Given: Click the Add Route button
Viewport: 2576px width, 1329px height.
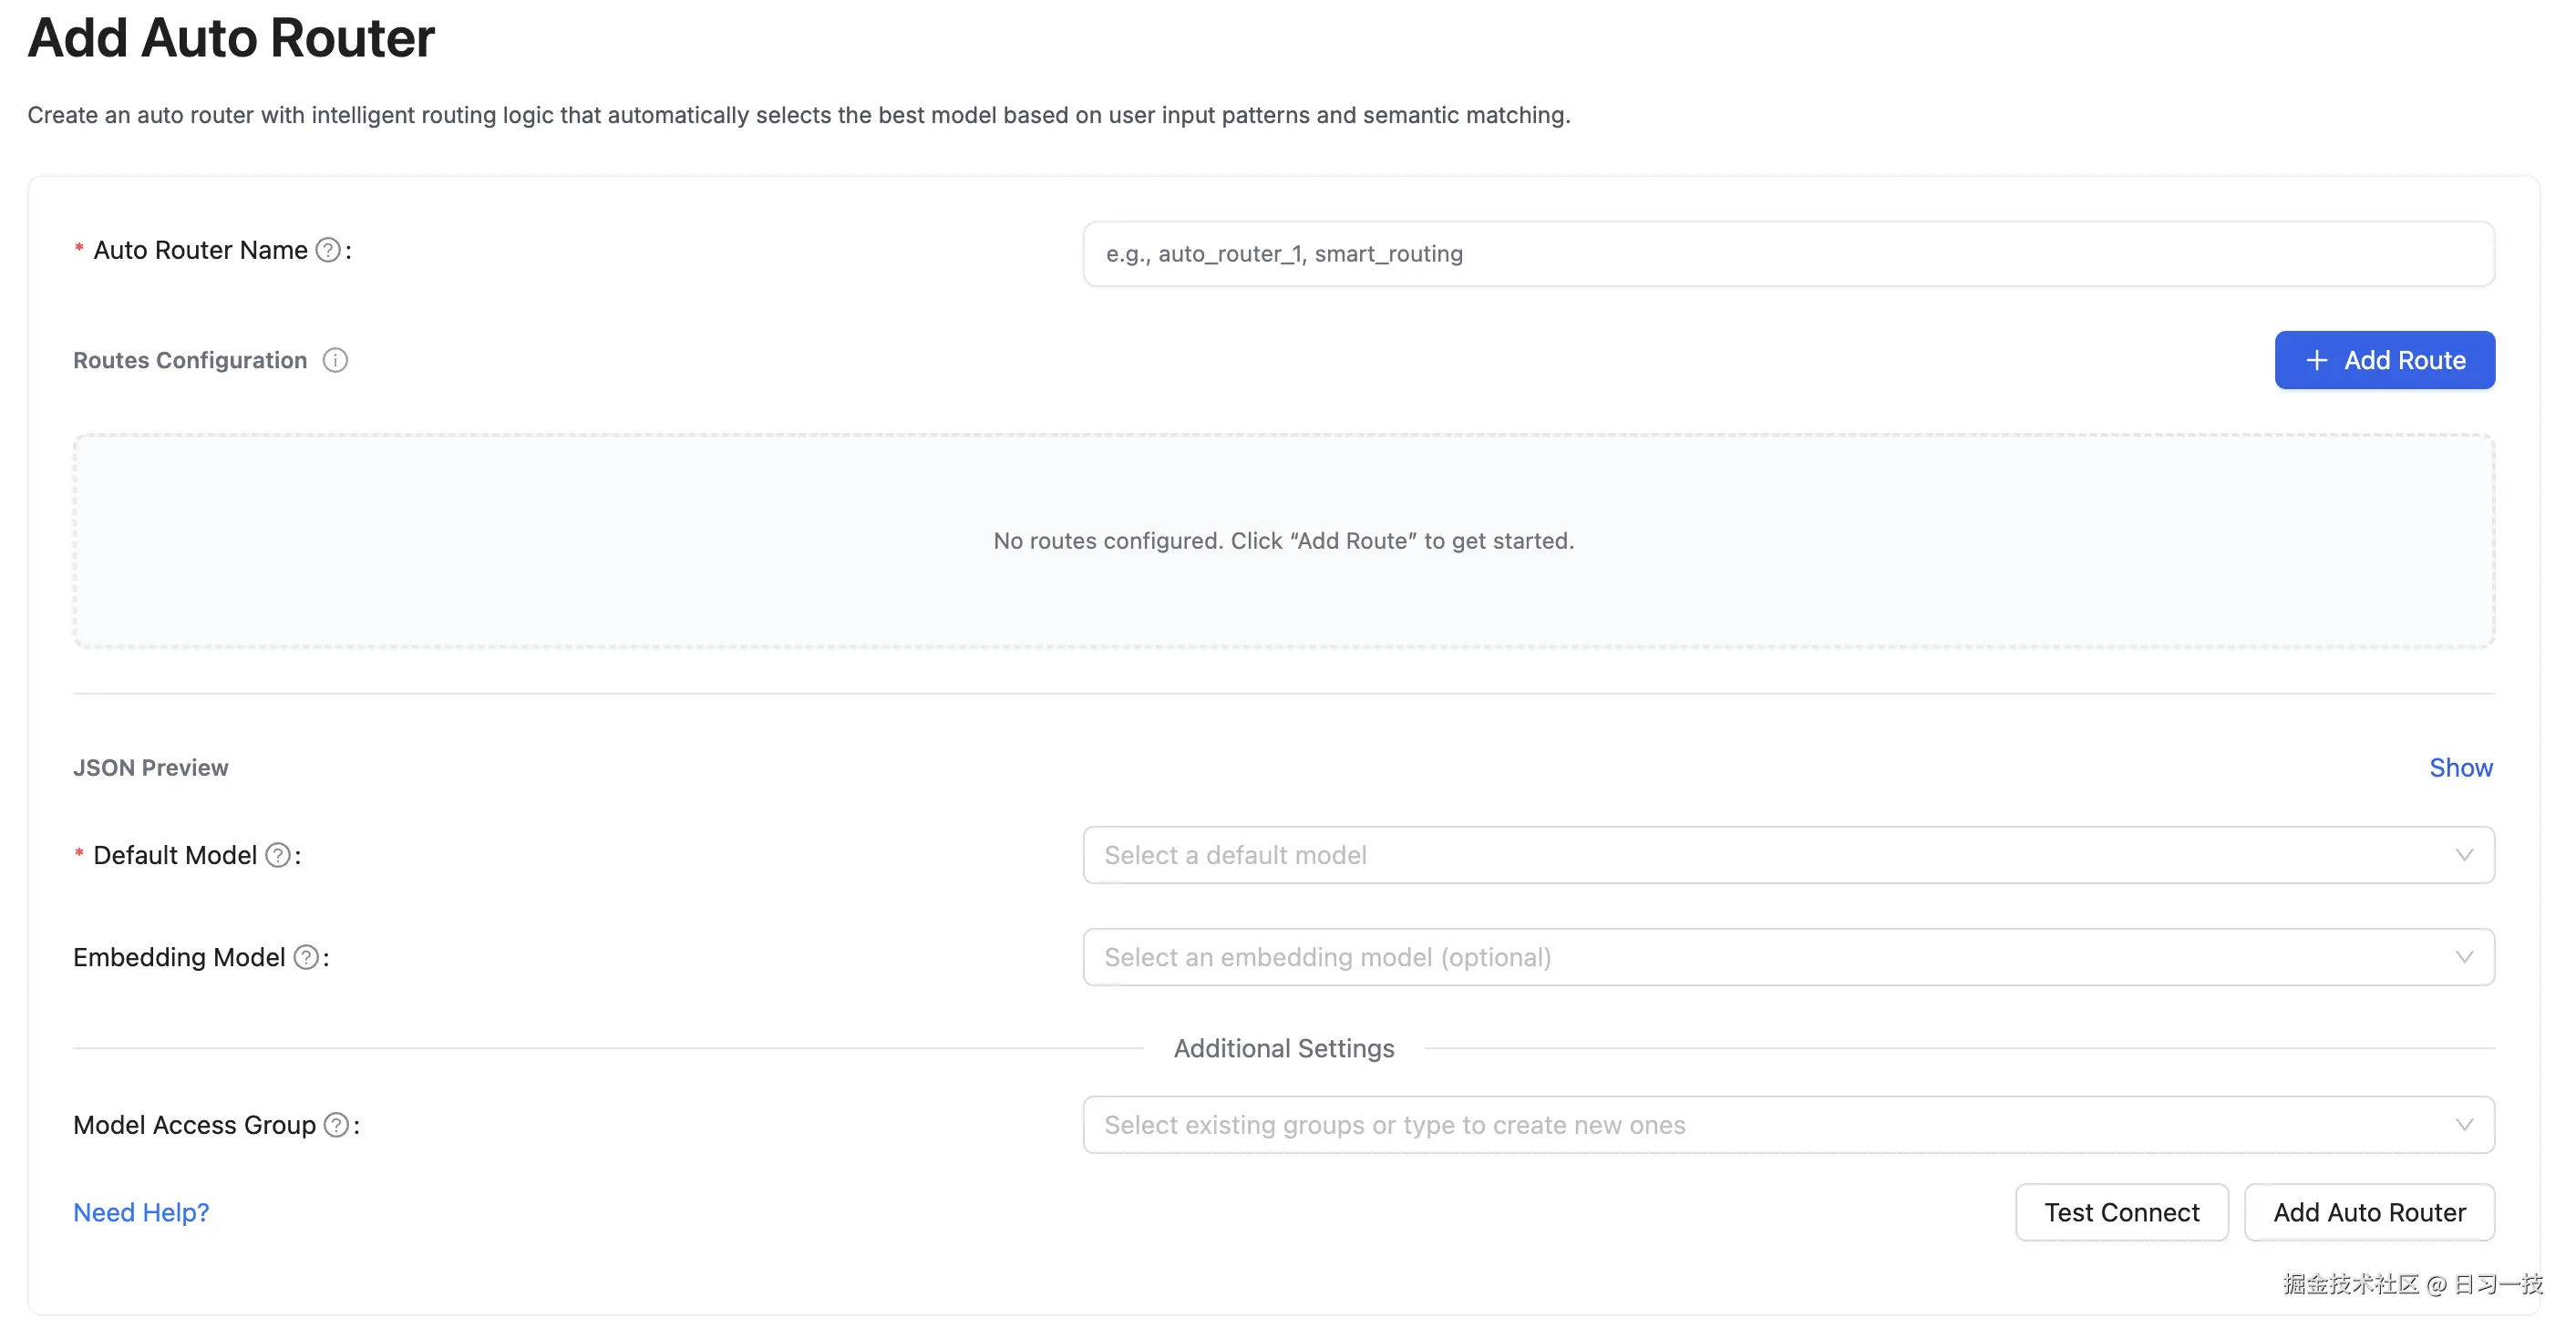Looking at the screenshot, I should [x=2385, y=360].
